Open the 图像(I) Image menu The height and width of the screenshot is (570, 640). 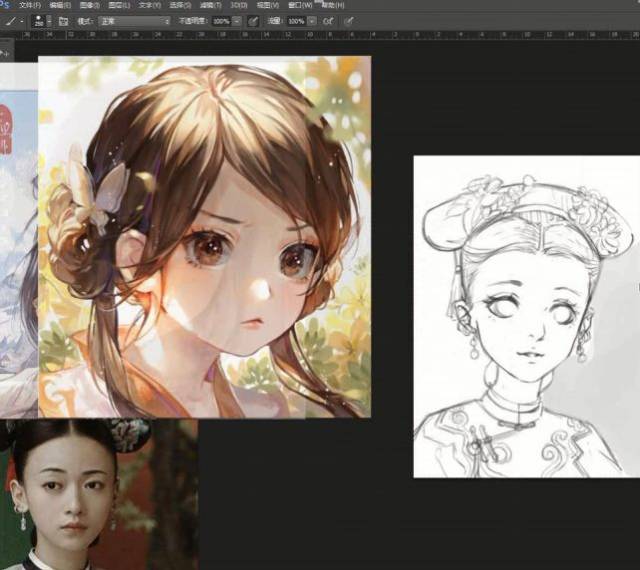90,5
